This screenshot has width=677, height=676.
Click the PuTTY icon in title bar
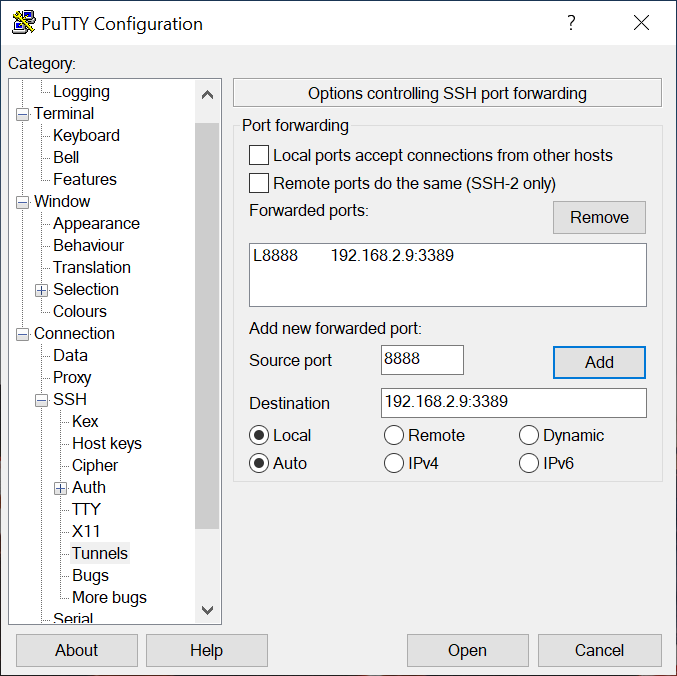23,23
